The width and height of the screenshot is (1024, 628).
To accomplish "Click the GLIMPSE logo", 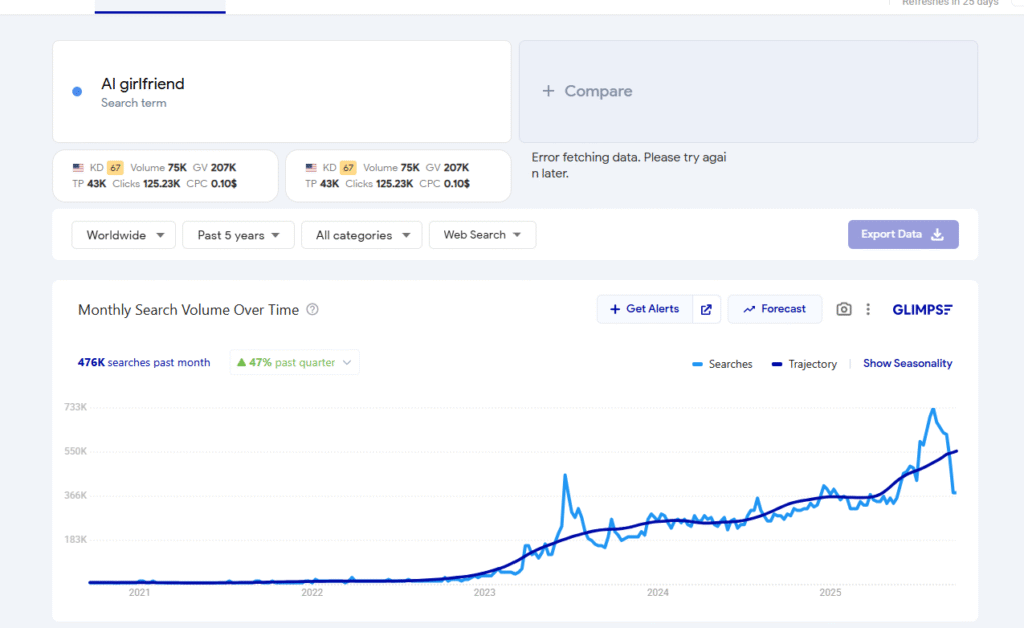I will coord(922,310).
